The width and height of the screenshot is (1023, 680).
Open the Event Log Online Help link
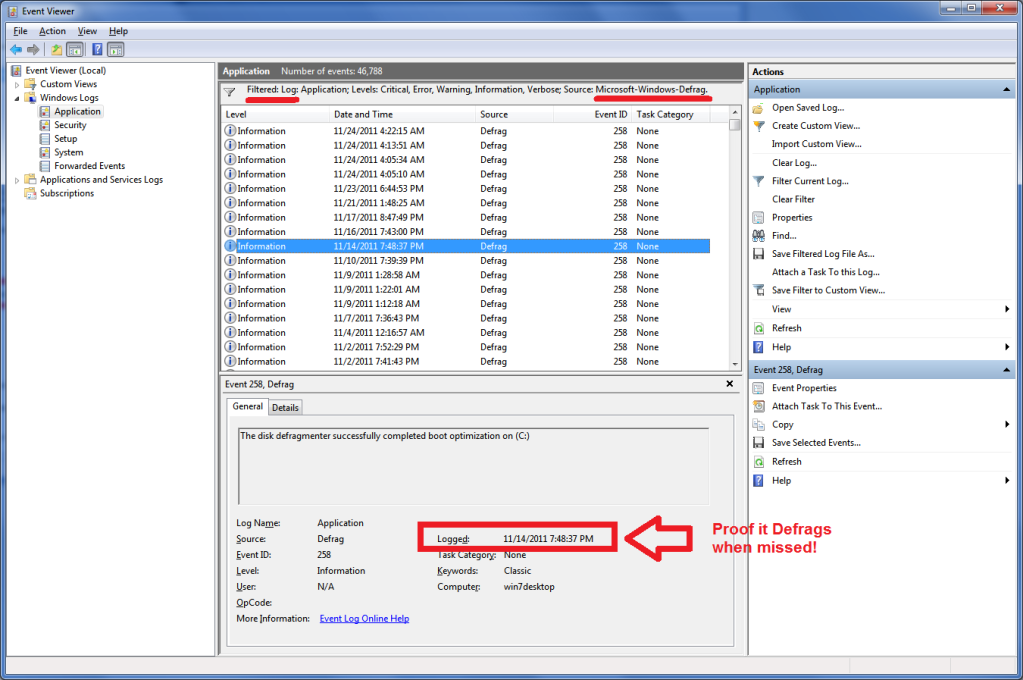click(364, 619)
